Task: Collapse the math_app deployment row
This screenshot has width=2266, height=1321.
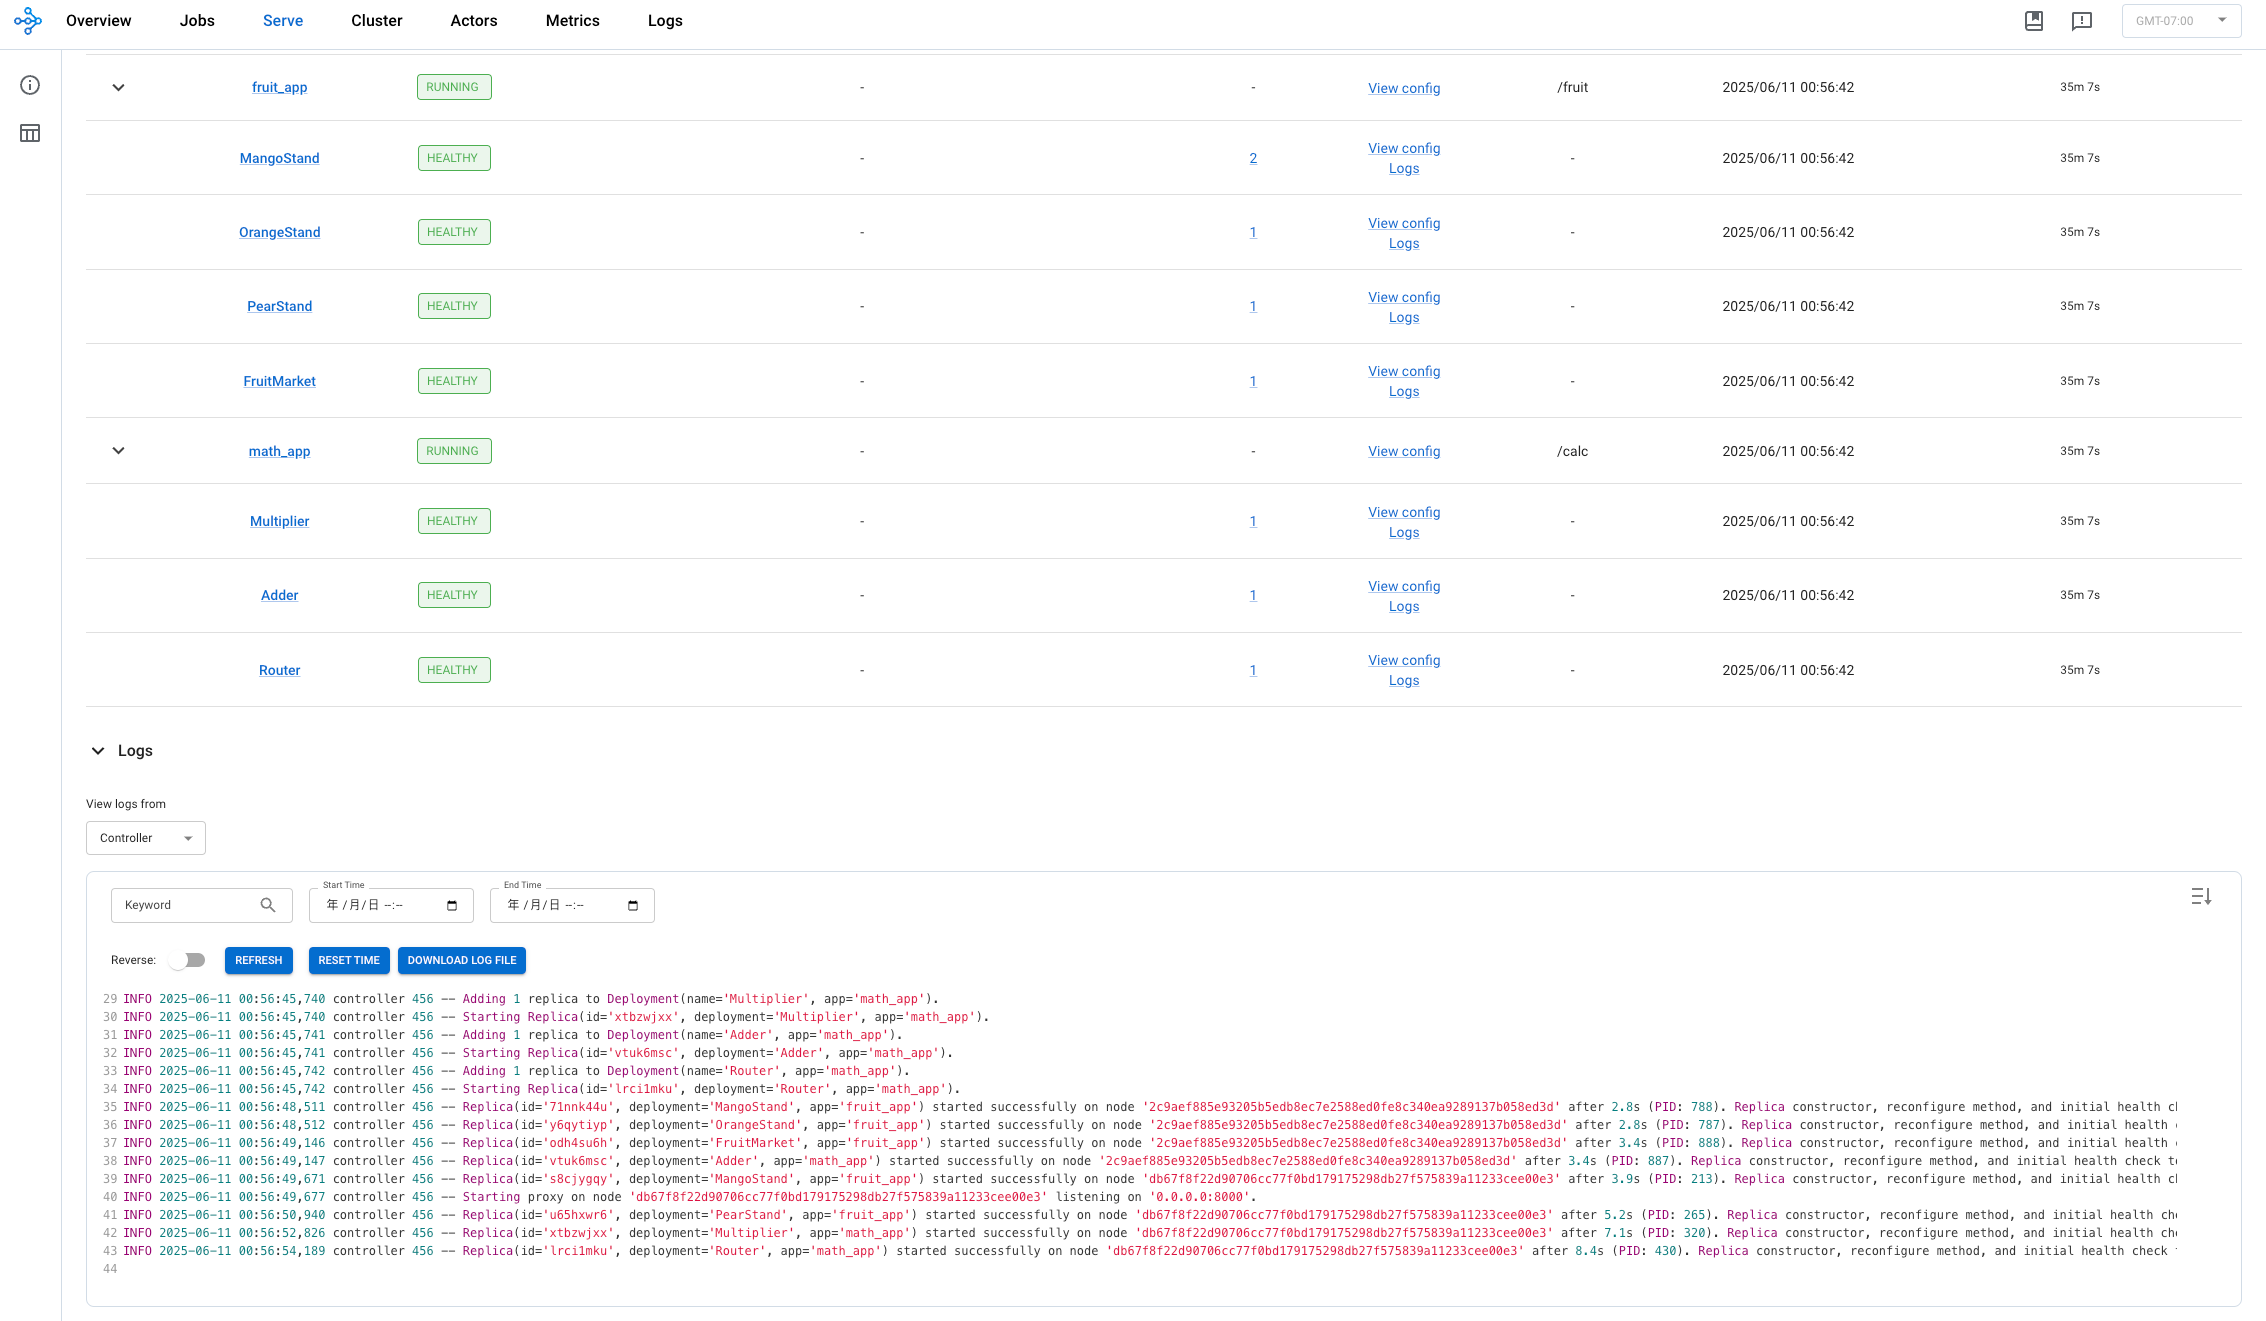Action: 118,450
